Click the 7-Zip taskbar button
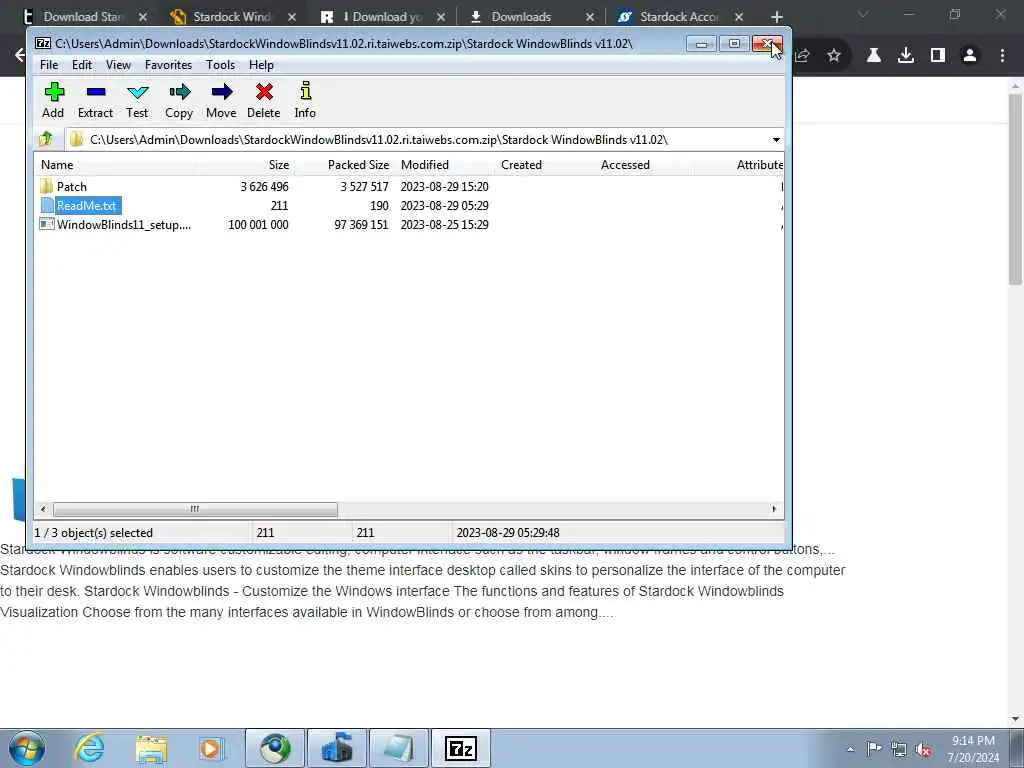 click(460, 748)
